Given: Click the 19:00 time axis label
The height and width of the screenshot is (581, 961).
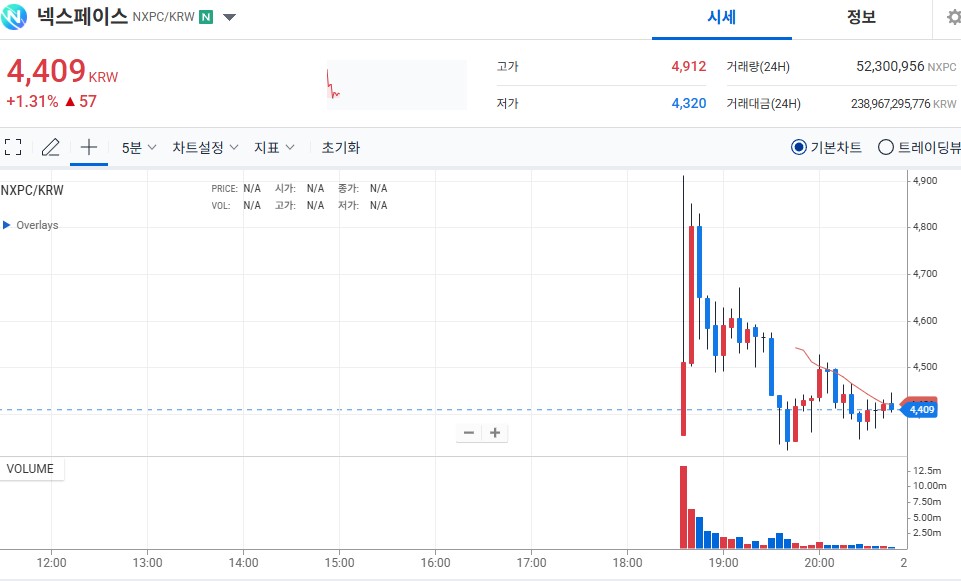Looking at the screenshot, I should click(x=723, y=563).
